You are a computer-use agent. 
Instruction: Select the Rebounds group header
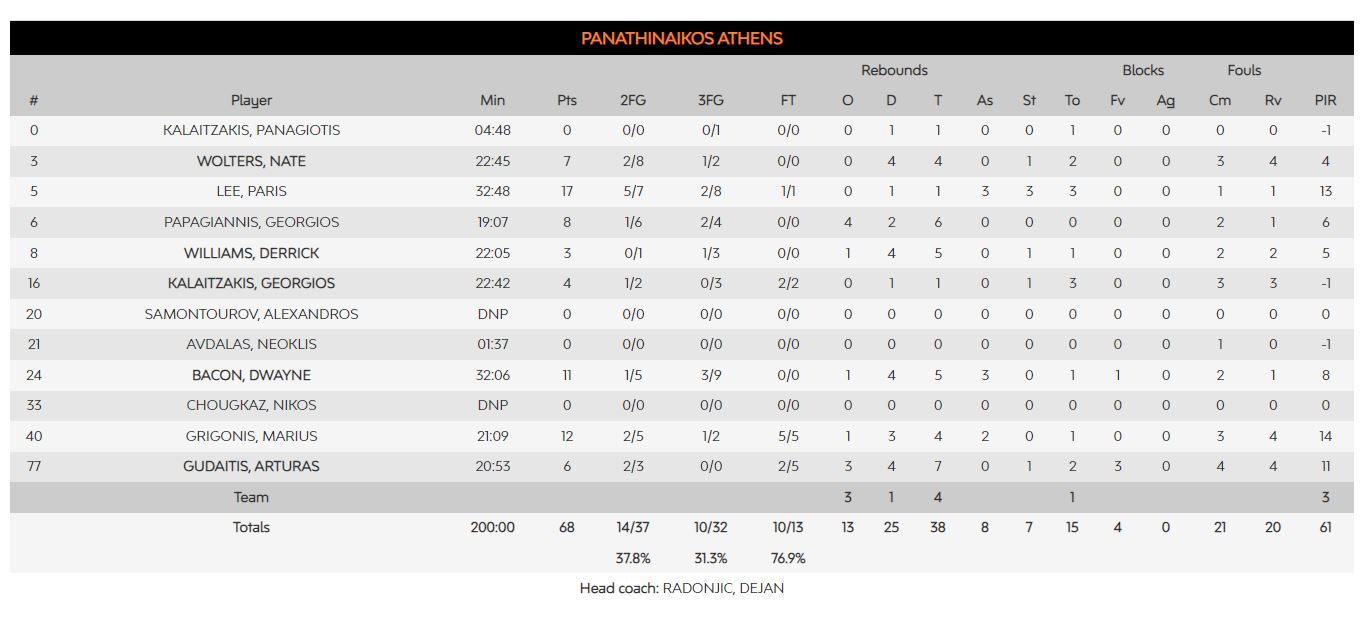[x=894, y=70]
